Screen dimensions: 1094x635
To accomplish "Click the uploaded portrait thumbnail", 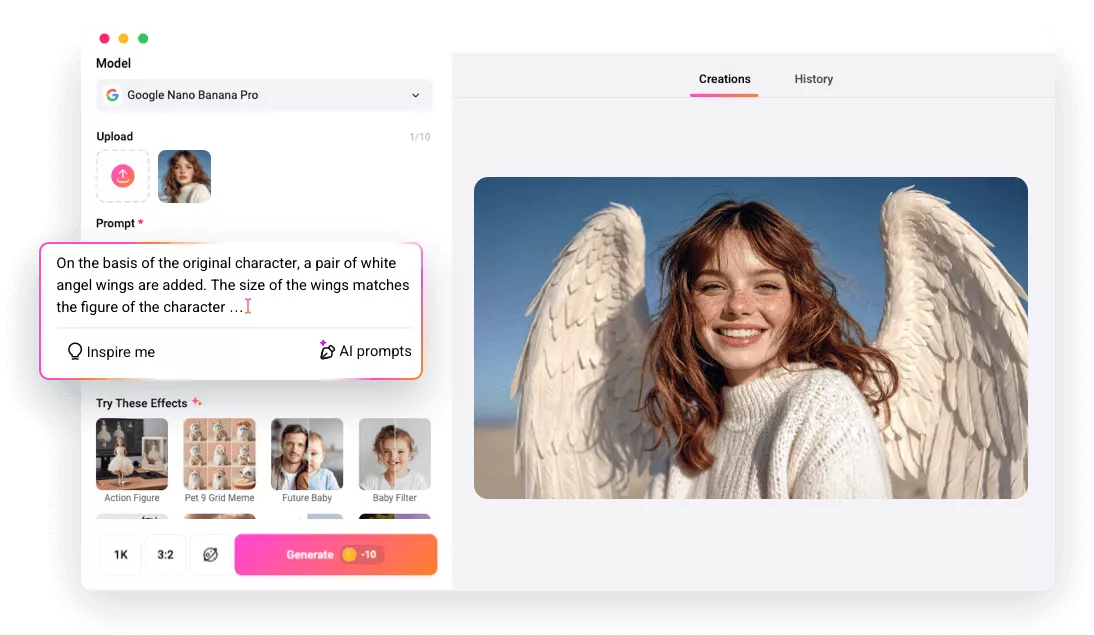I will pyautogui.click(x=184, y=177).
